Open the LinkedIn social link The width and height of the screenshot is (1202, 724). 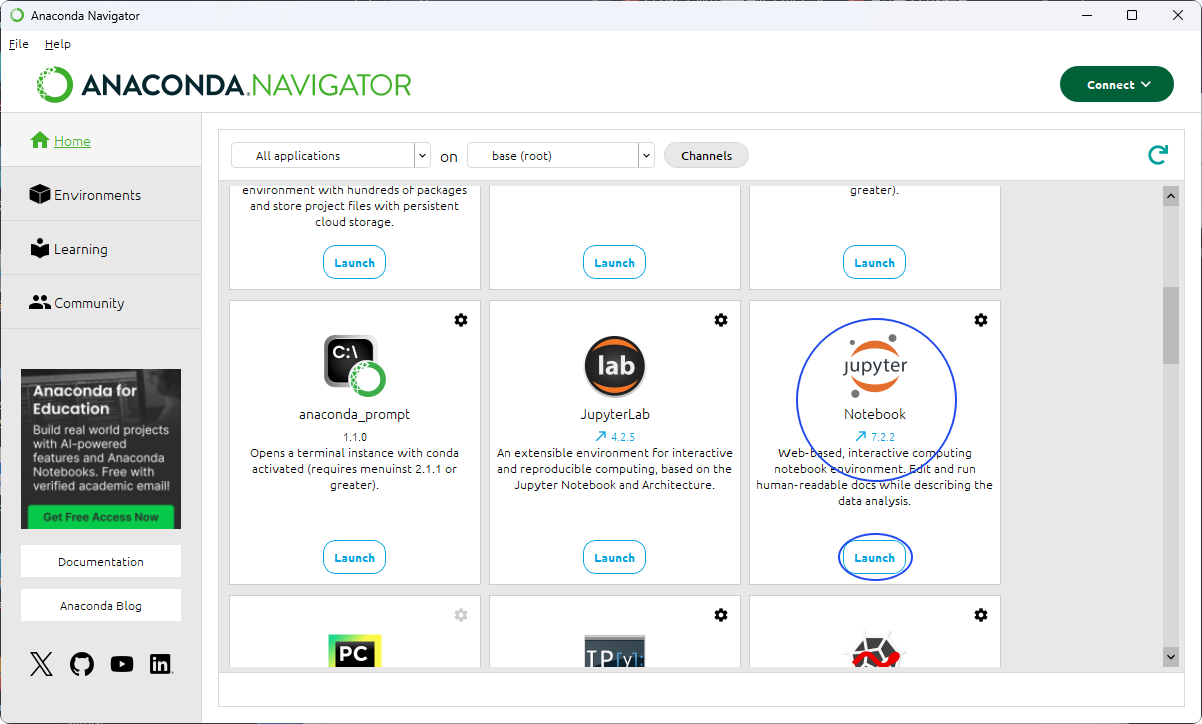pos(160,664)
